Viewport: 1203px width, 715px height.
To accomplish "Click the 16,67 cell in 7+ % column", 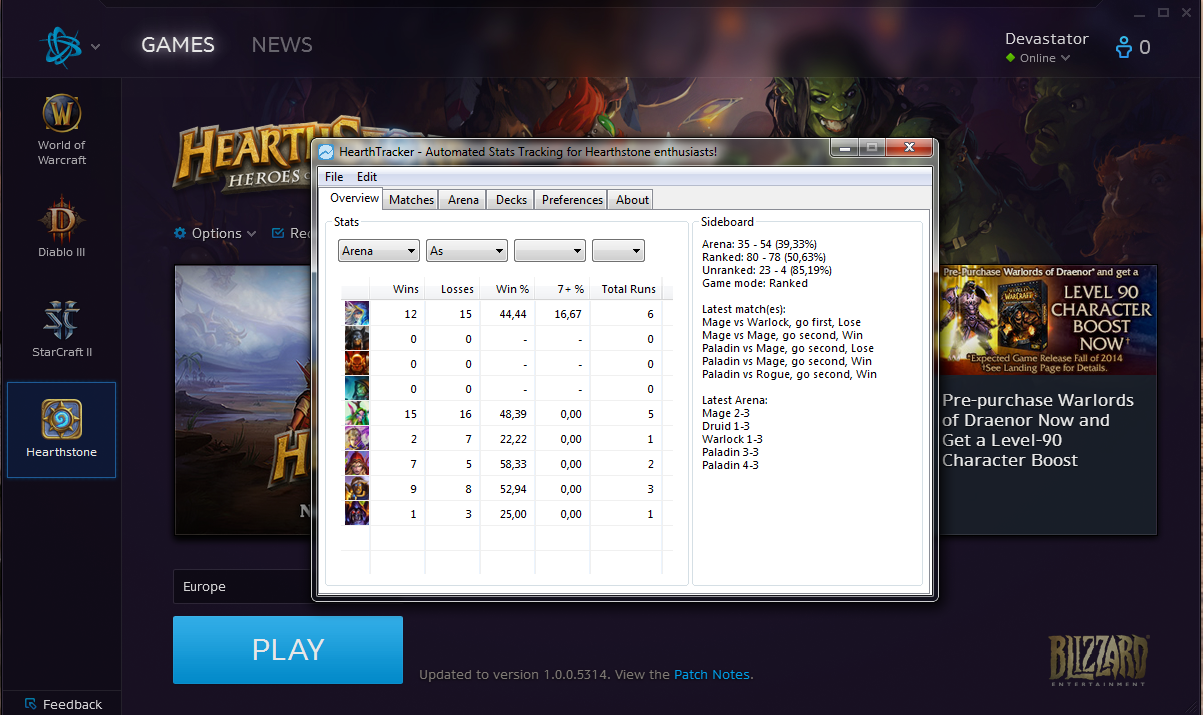I will (566, 314).
